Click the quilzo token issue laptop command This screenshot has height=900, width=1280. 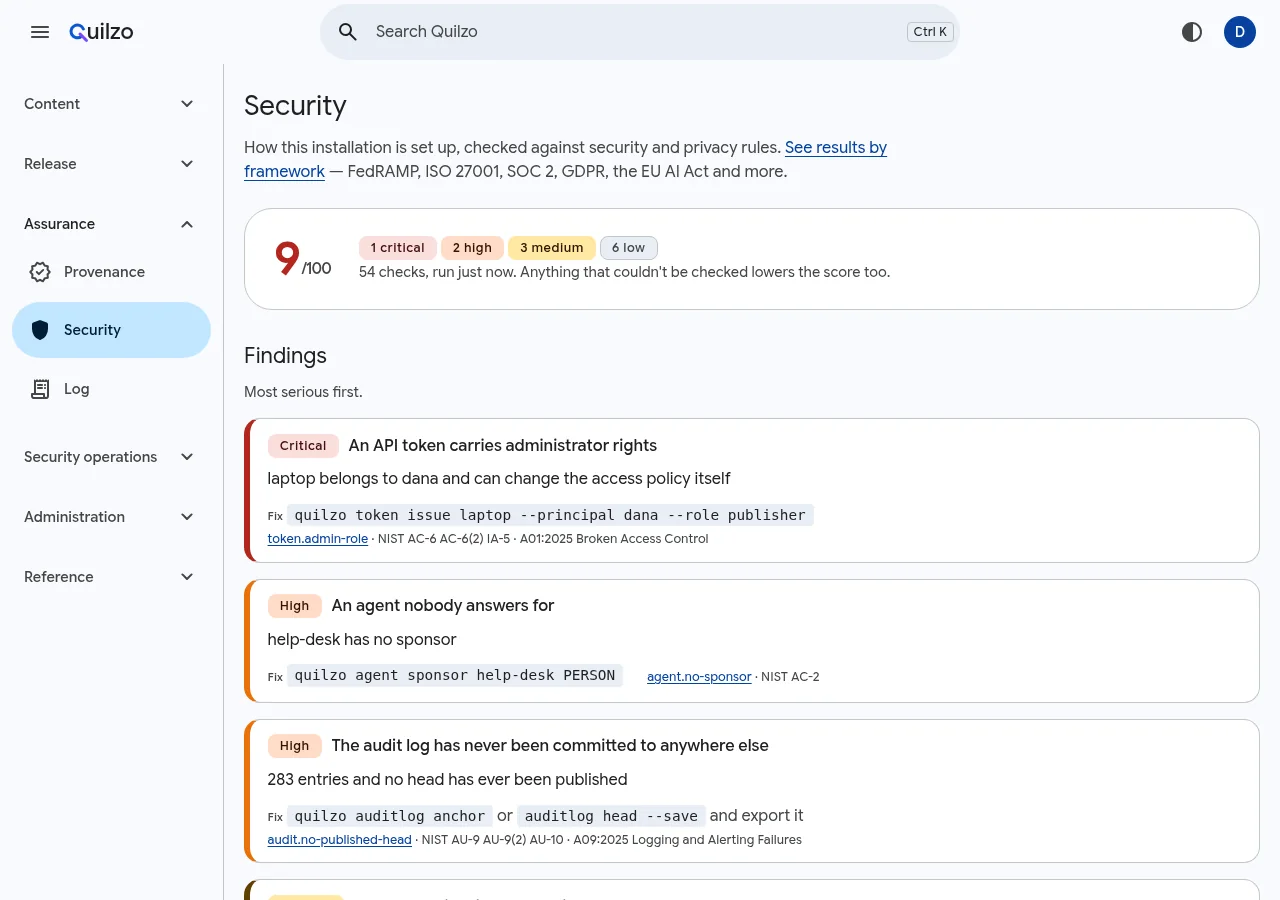550,515
